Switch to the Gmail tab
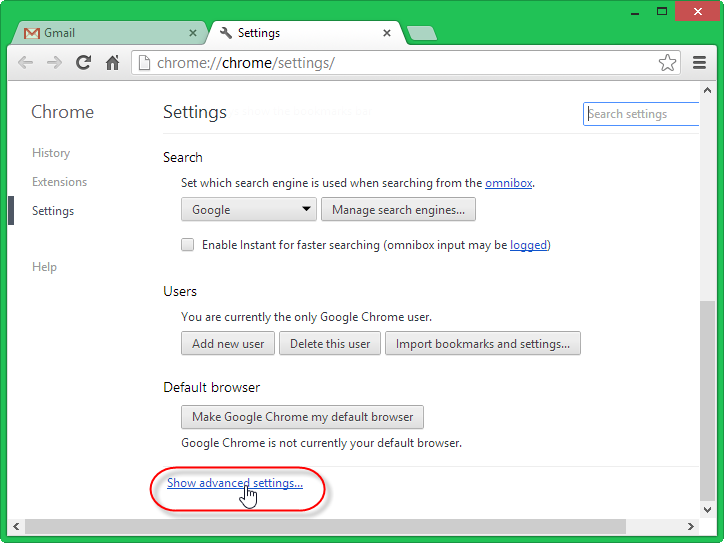This screenshot has width=724, height=543. point(100,33)
